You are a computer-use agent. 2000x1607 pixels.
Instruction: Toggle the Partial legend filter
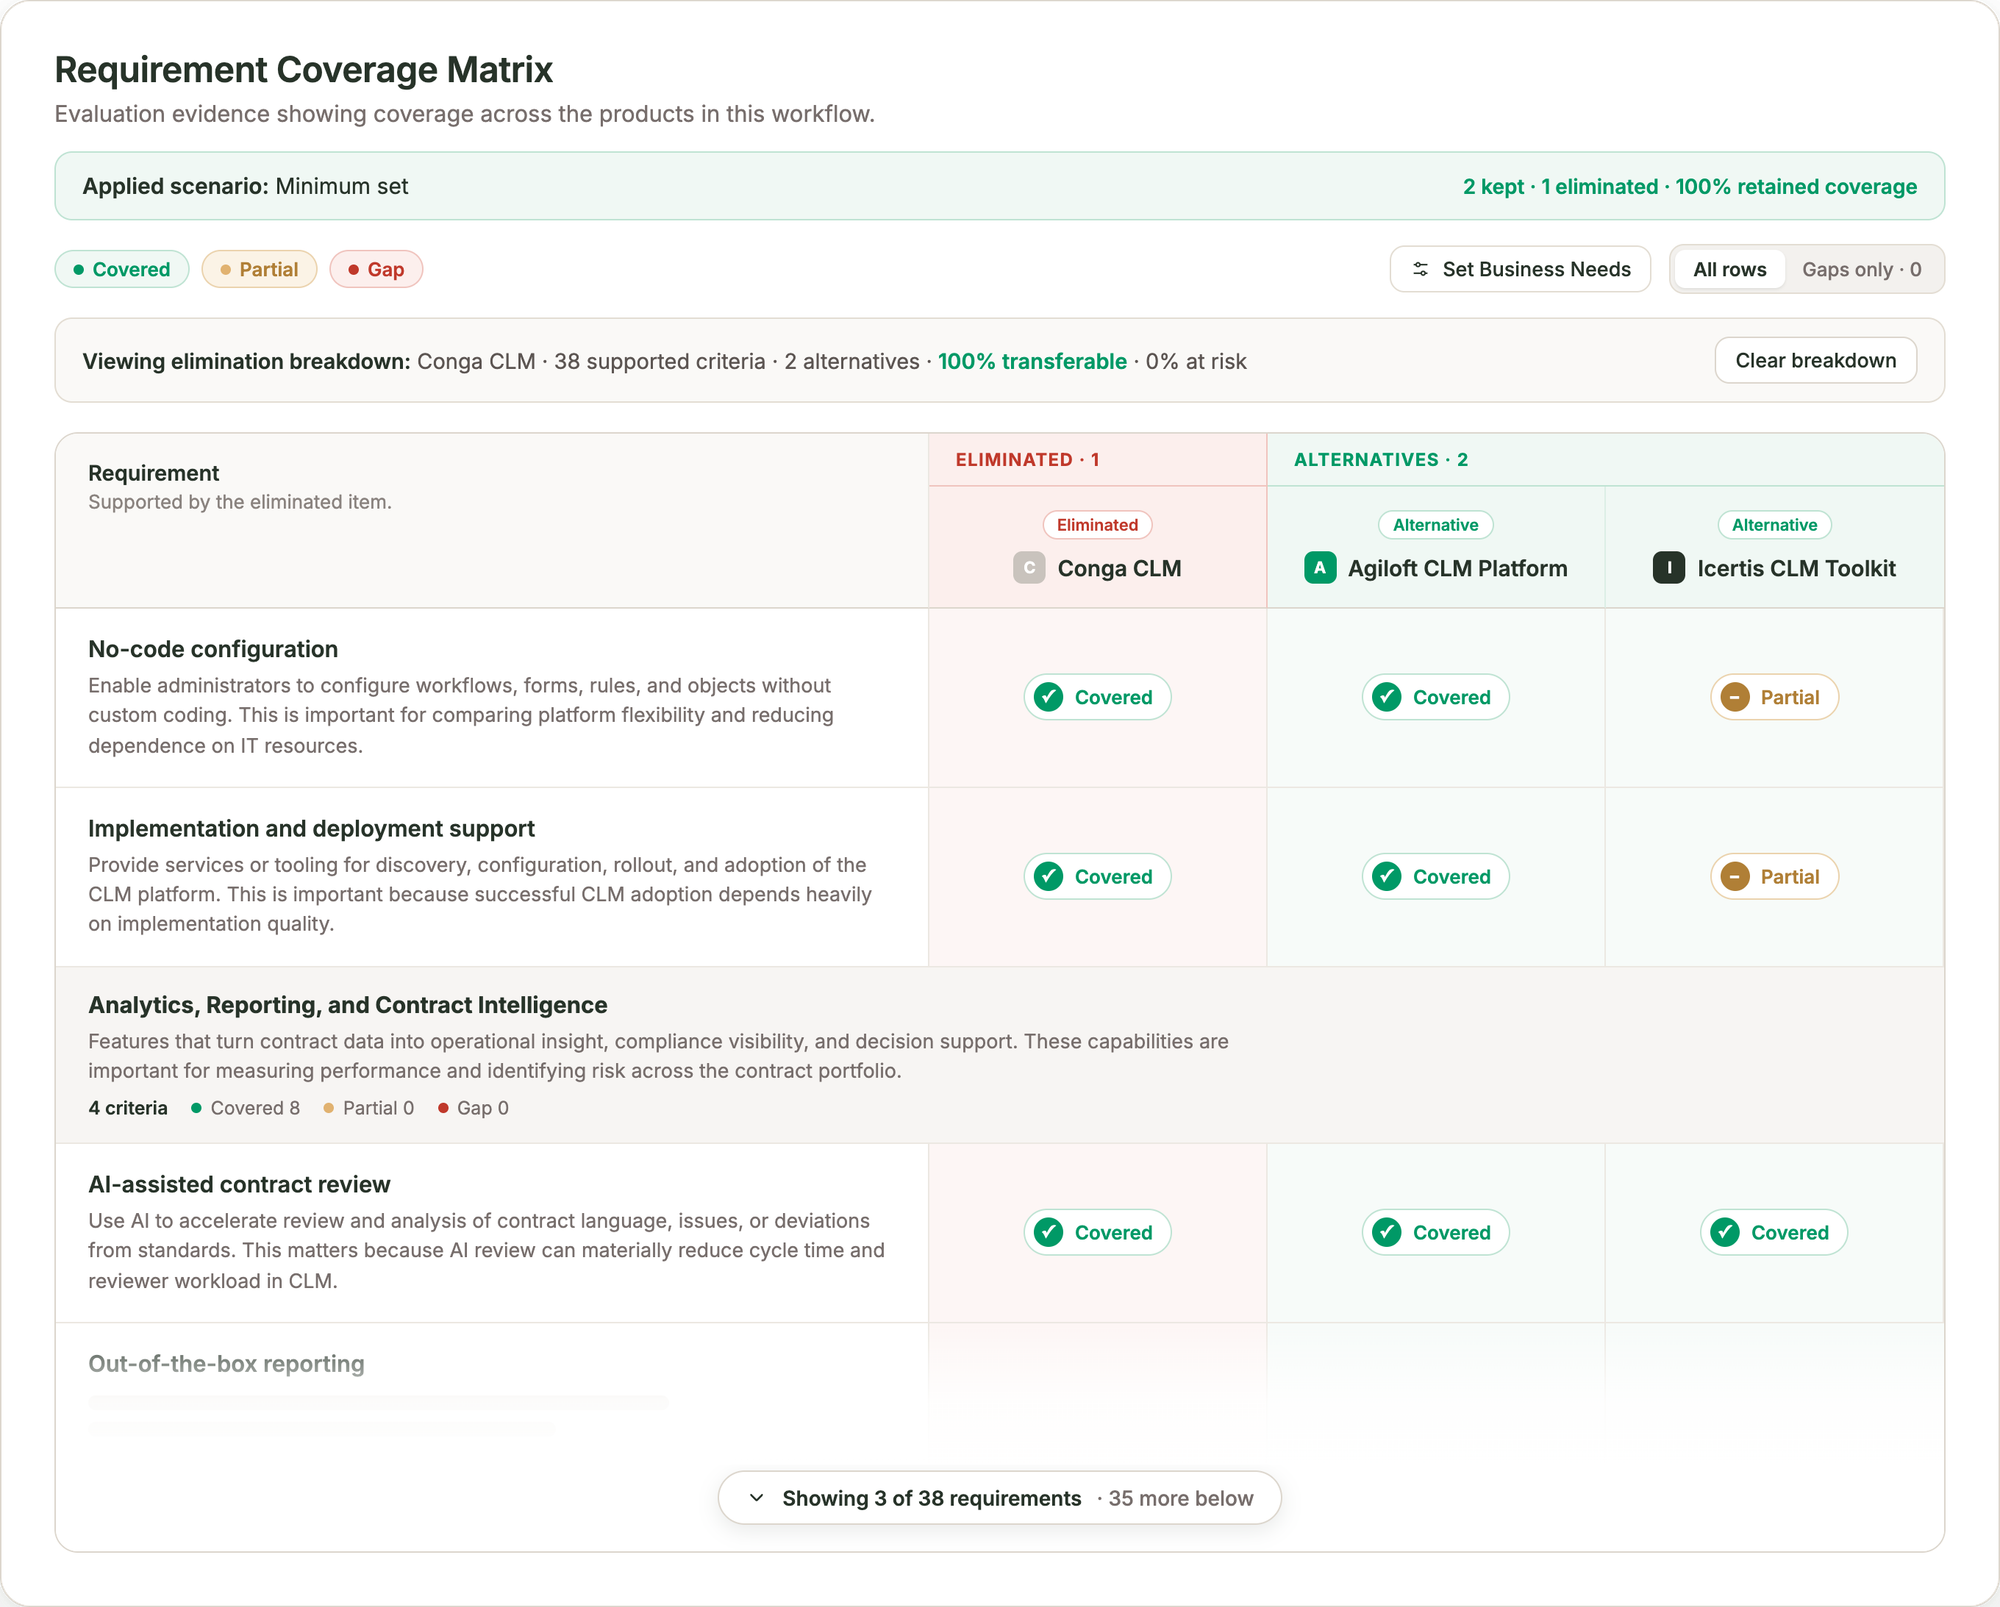[259, 269]
